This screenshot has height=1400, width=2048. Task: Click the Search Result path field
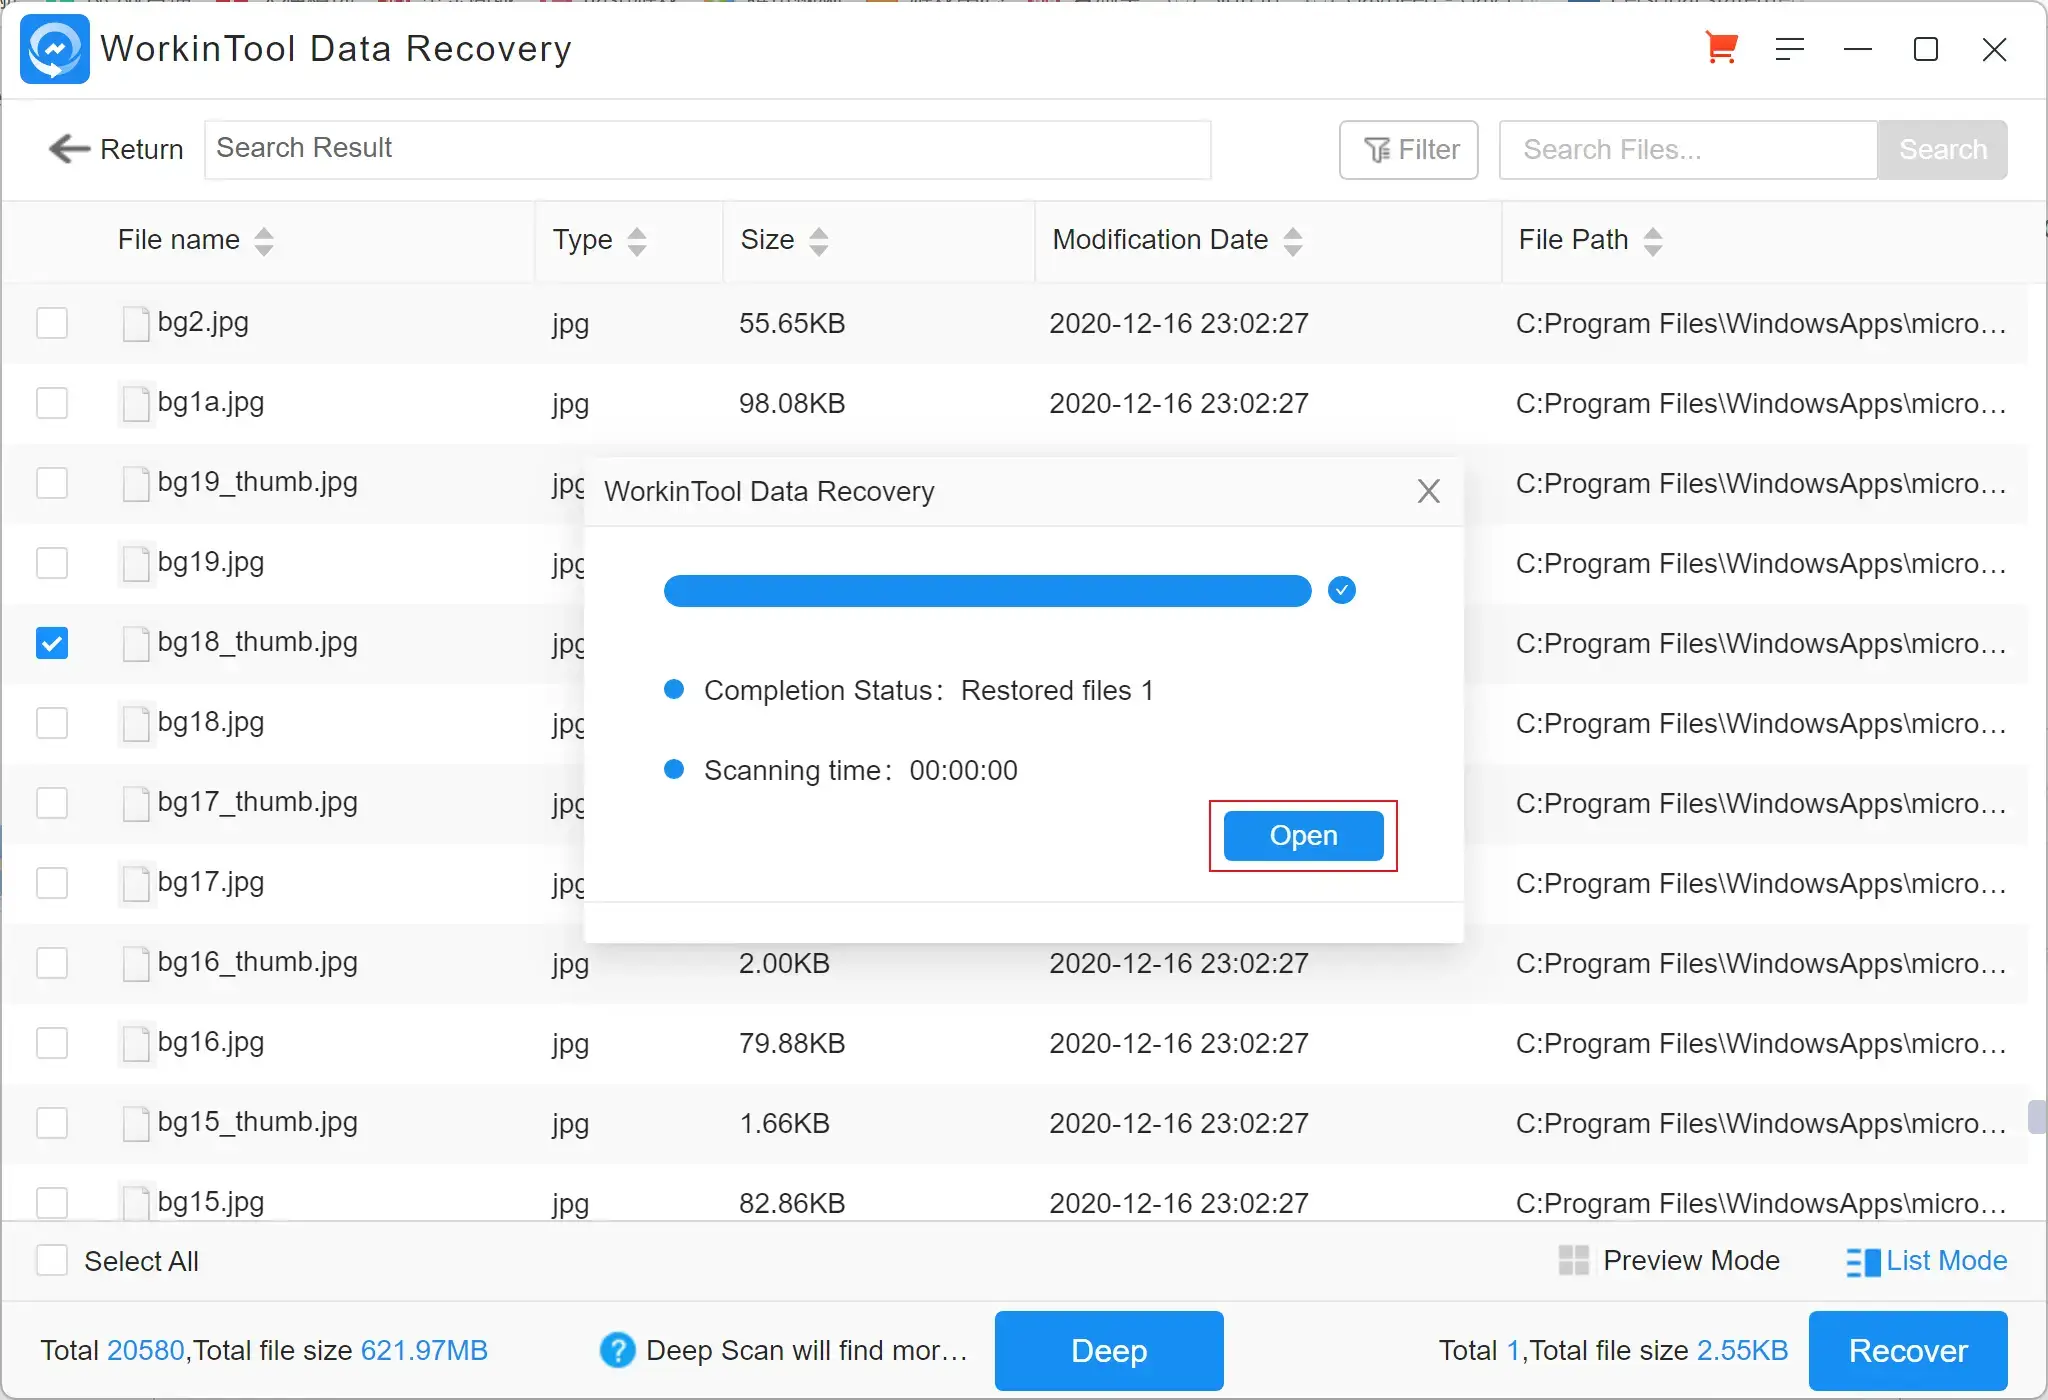(708, 150)
